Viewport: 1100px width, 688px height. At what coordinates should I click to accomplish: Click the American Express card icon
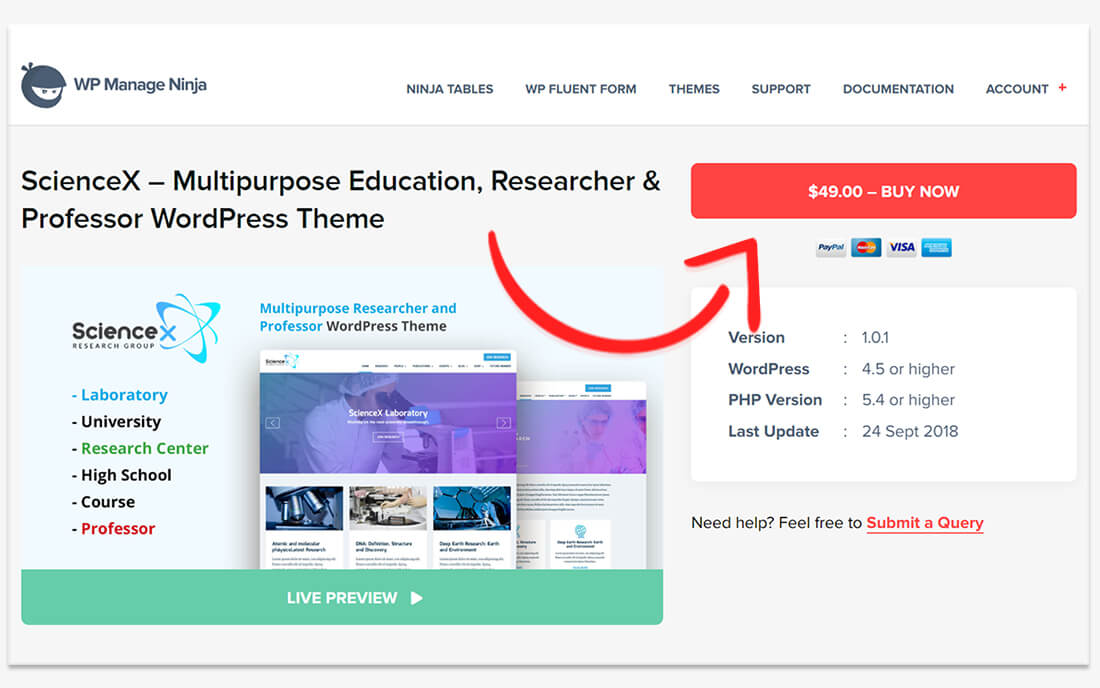point(937,247)
